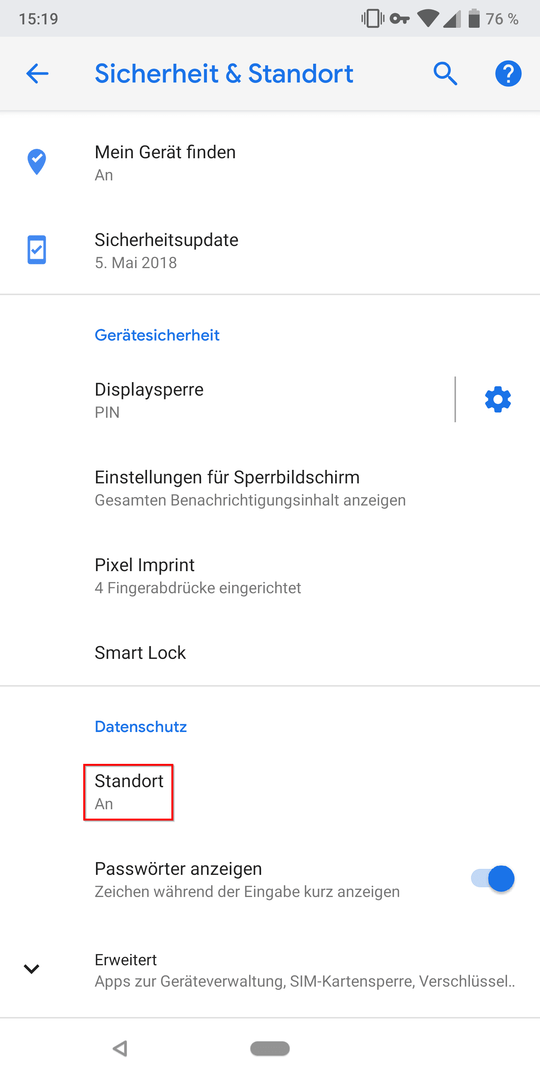Open Einstellungen für Sperrbildschirm
The height and width of the screenshot is (1080, 540).
[x=270, y=487]
